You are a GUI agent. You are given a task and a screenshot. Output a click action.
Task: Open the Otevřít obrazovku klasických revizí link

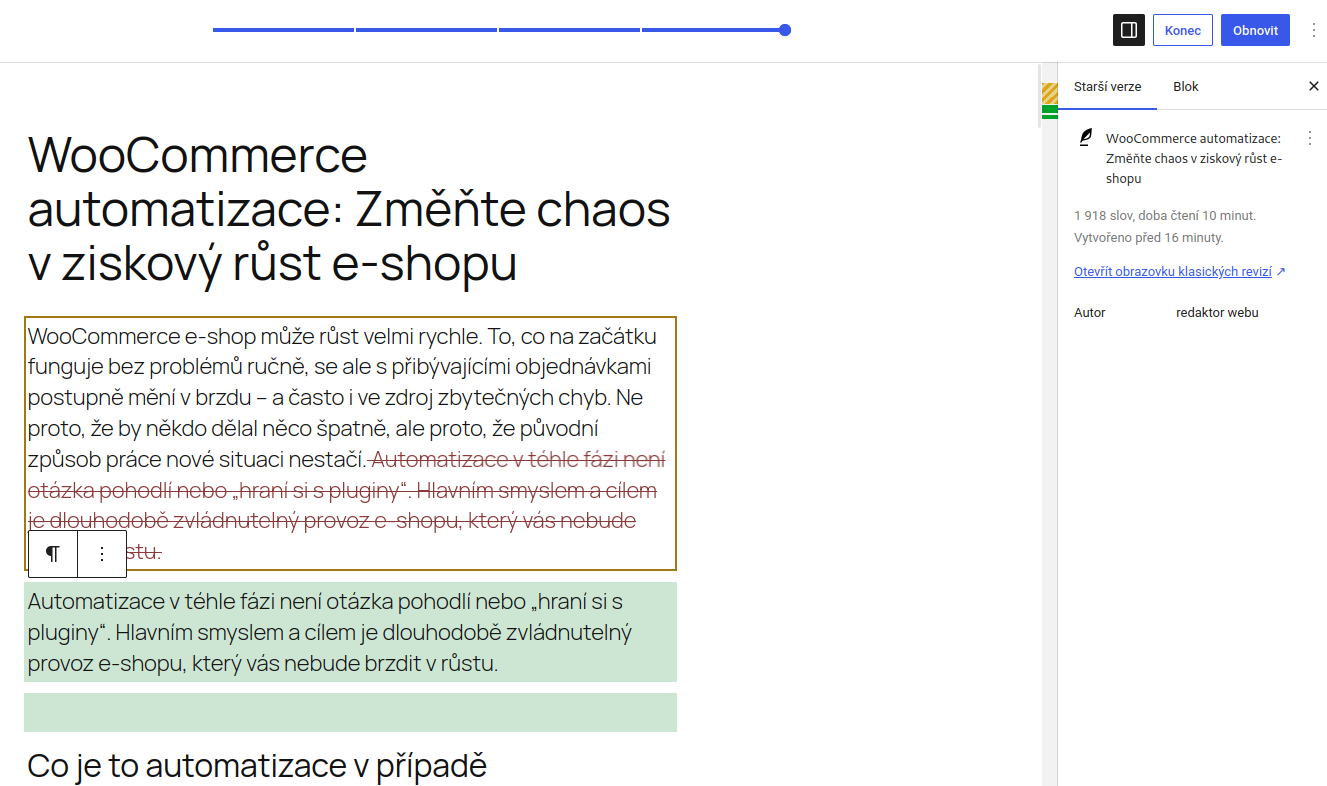click(1180, 272)
